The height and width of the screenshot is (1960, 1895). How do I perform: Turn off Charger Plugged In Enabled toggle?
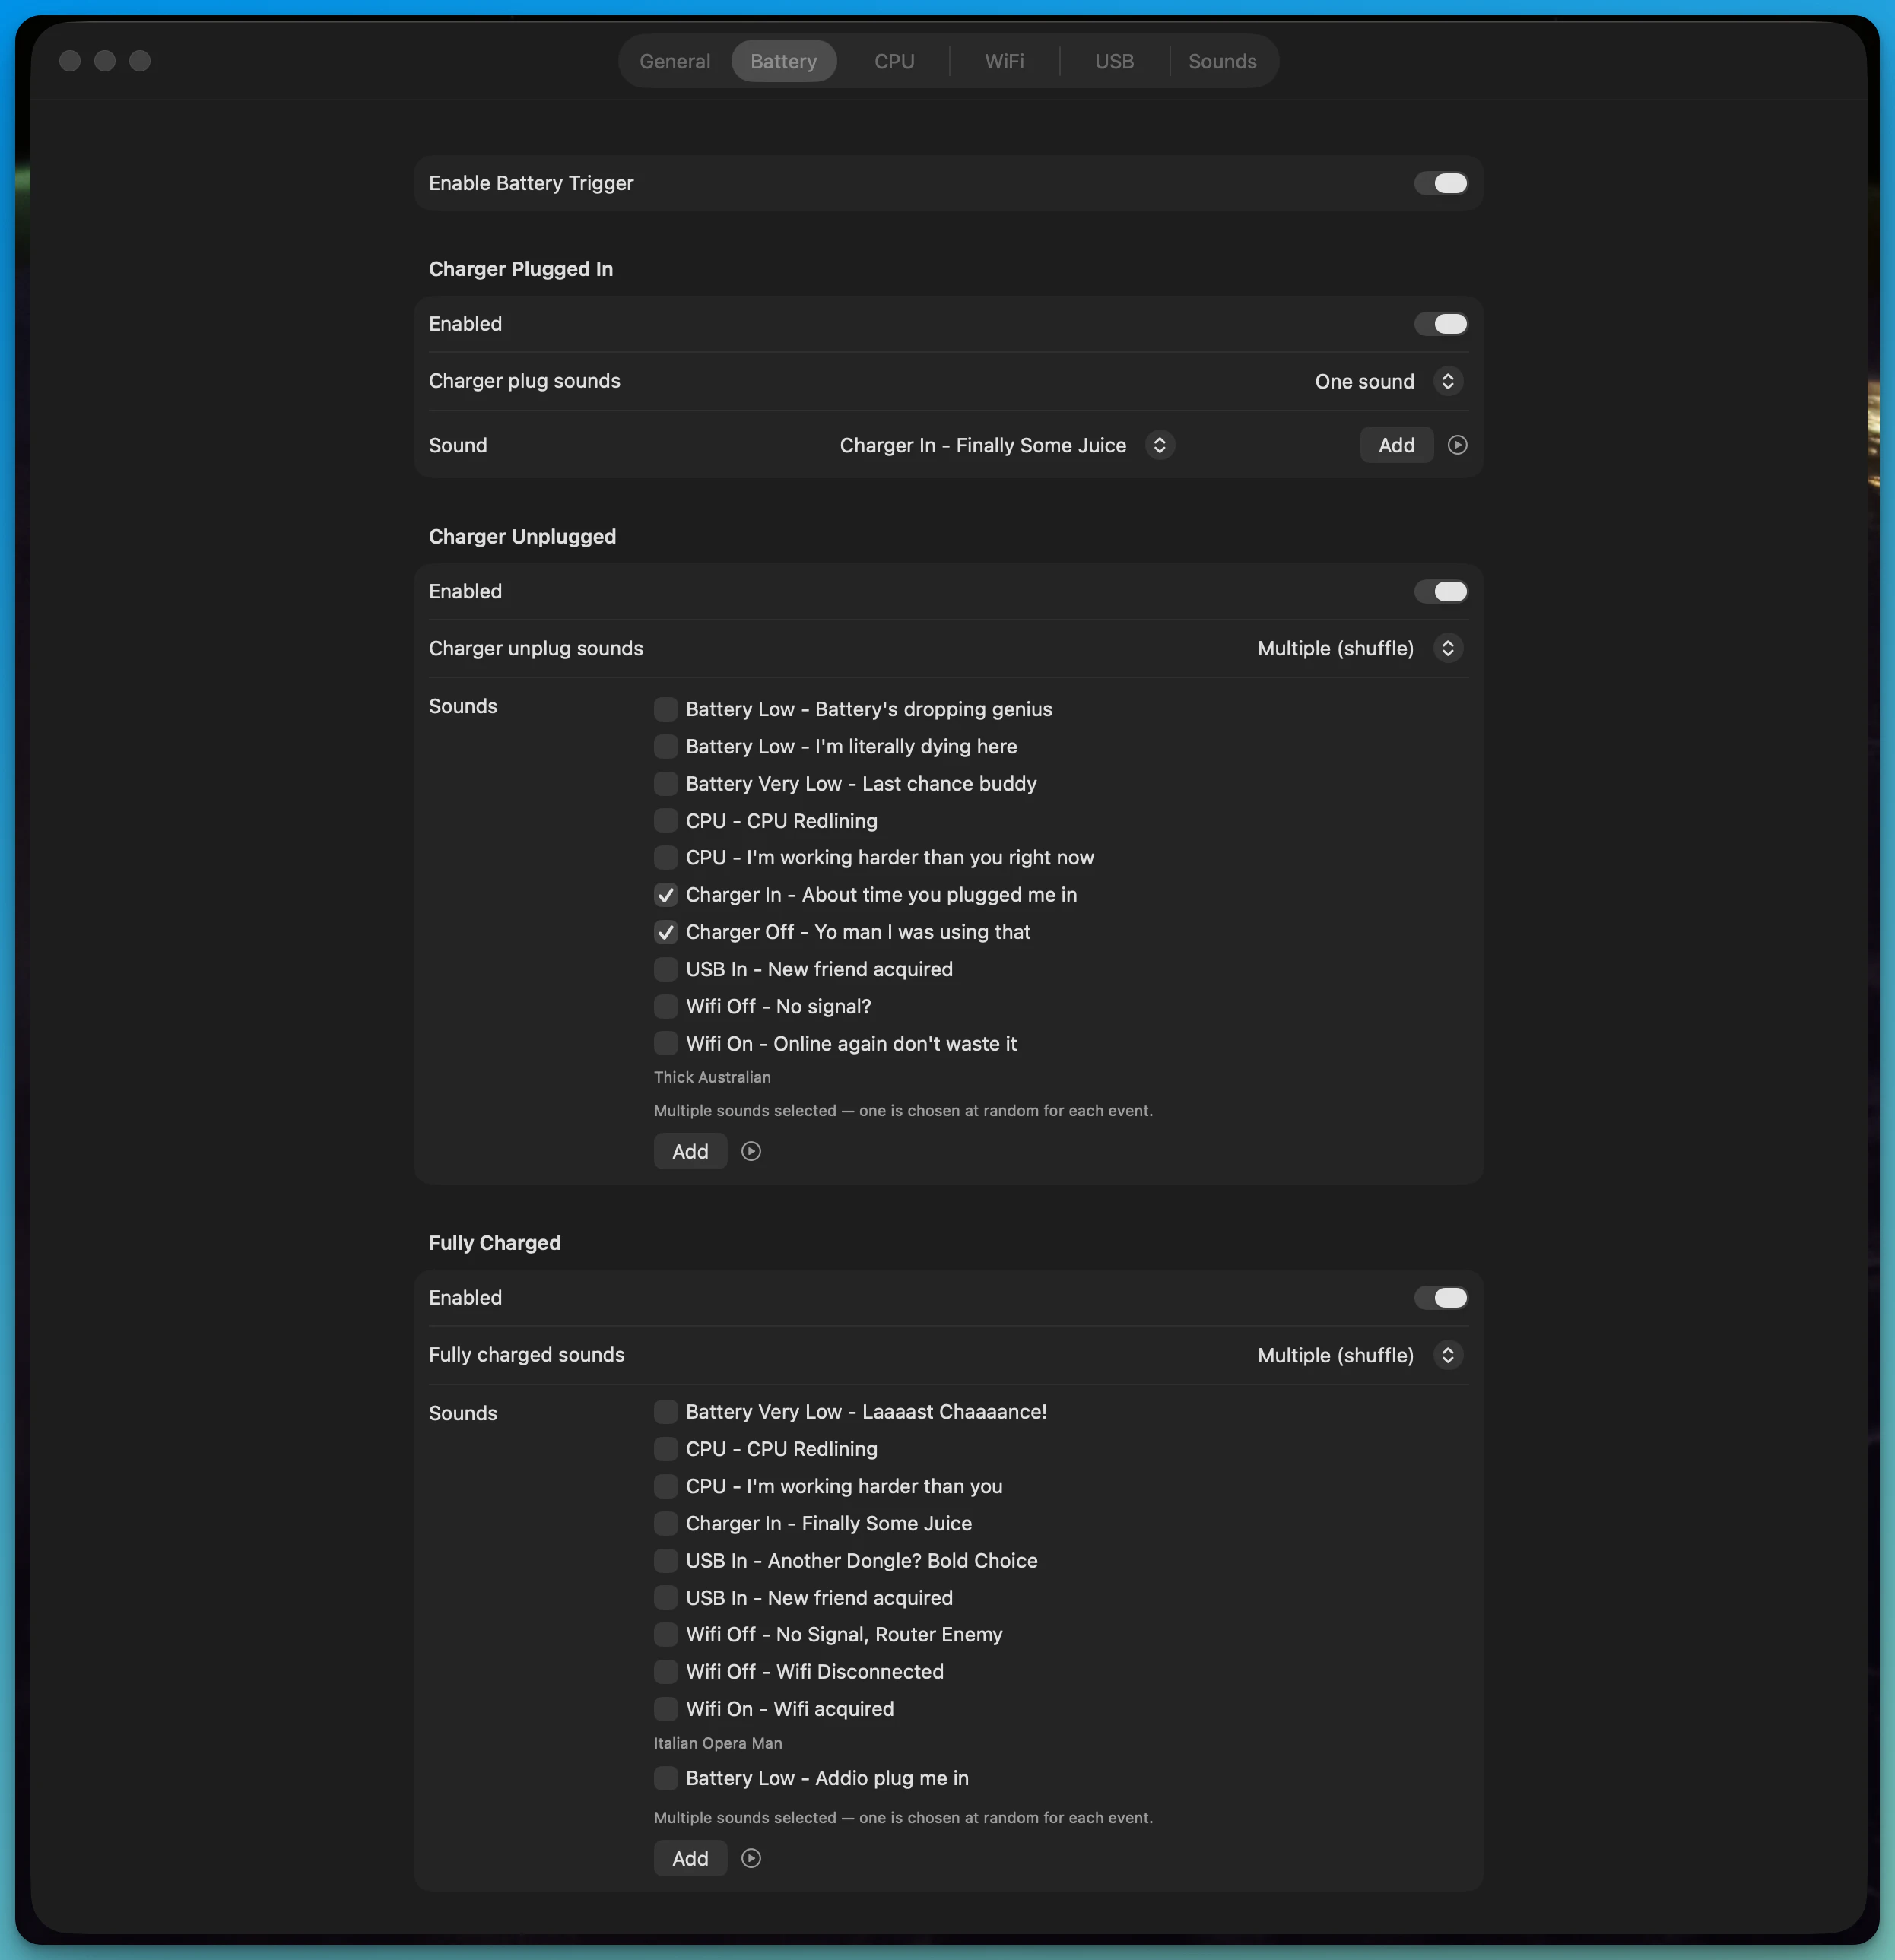click(x=1440, y=324)
